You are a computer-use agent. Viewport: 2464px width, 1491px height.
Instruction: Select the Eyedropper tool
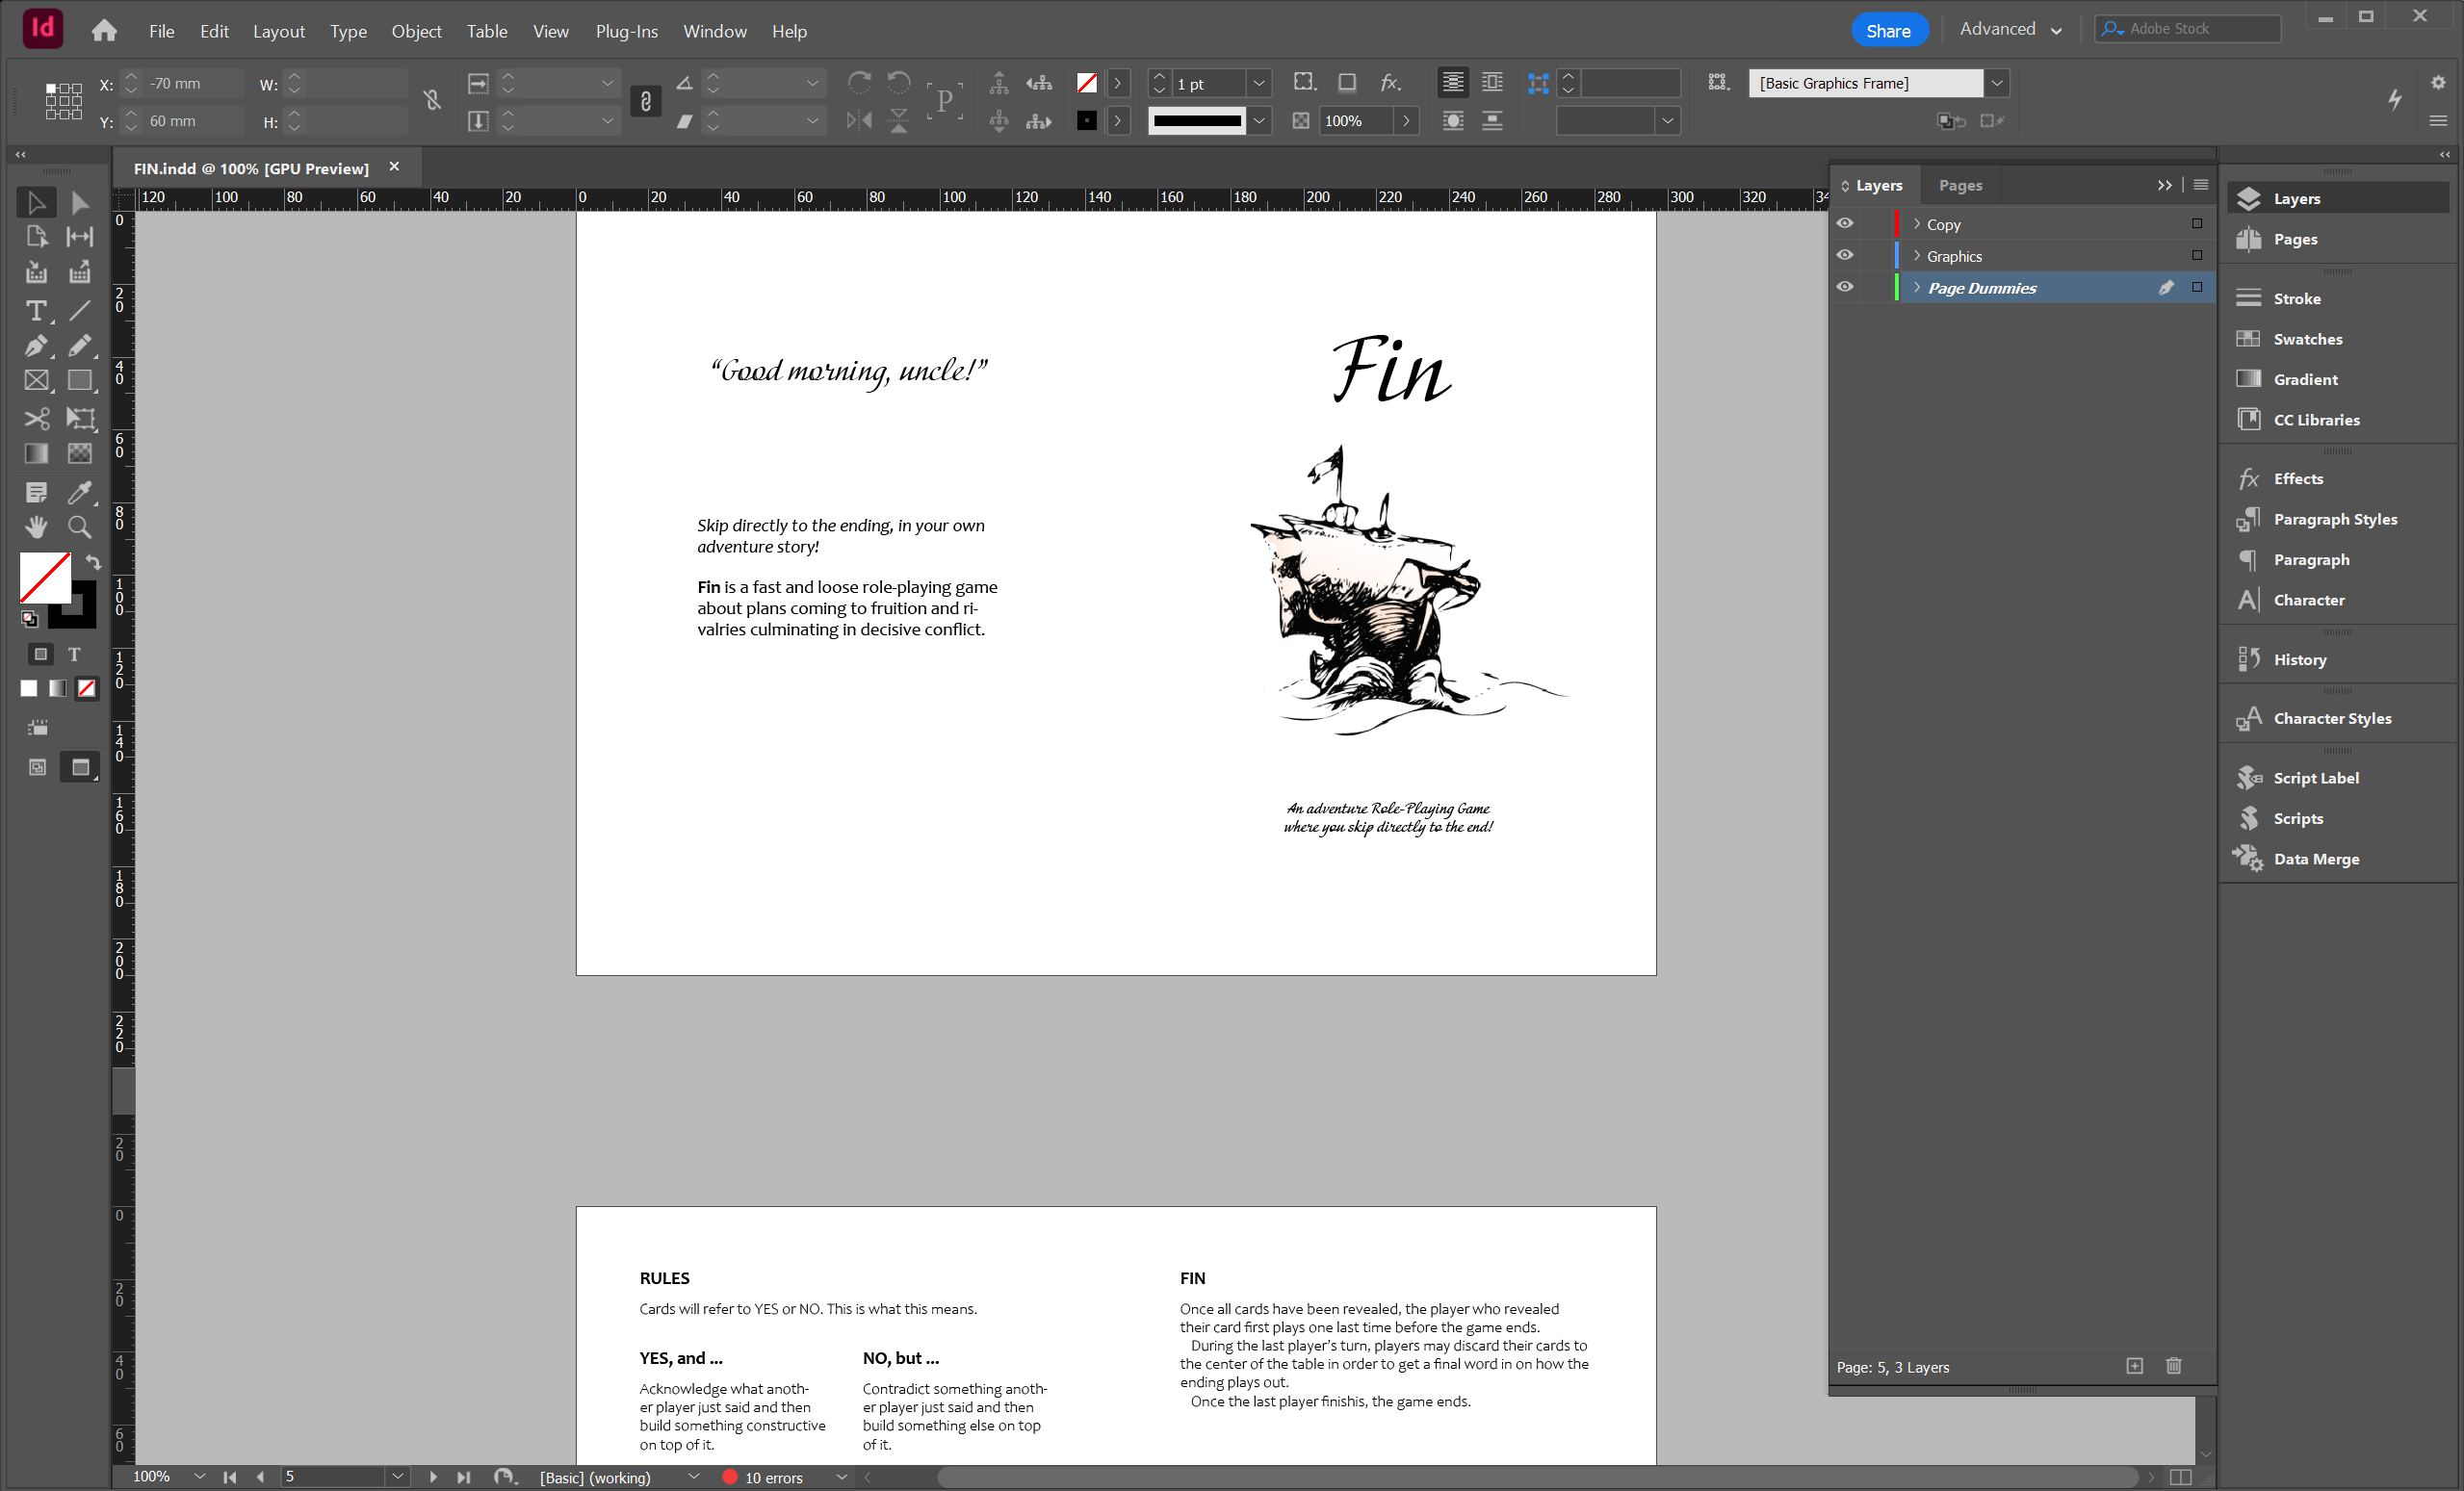(x=79, y=491)
